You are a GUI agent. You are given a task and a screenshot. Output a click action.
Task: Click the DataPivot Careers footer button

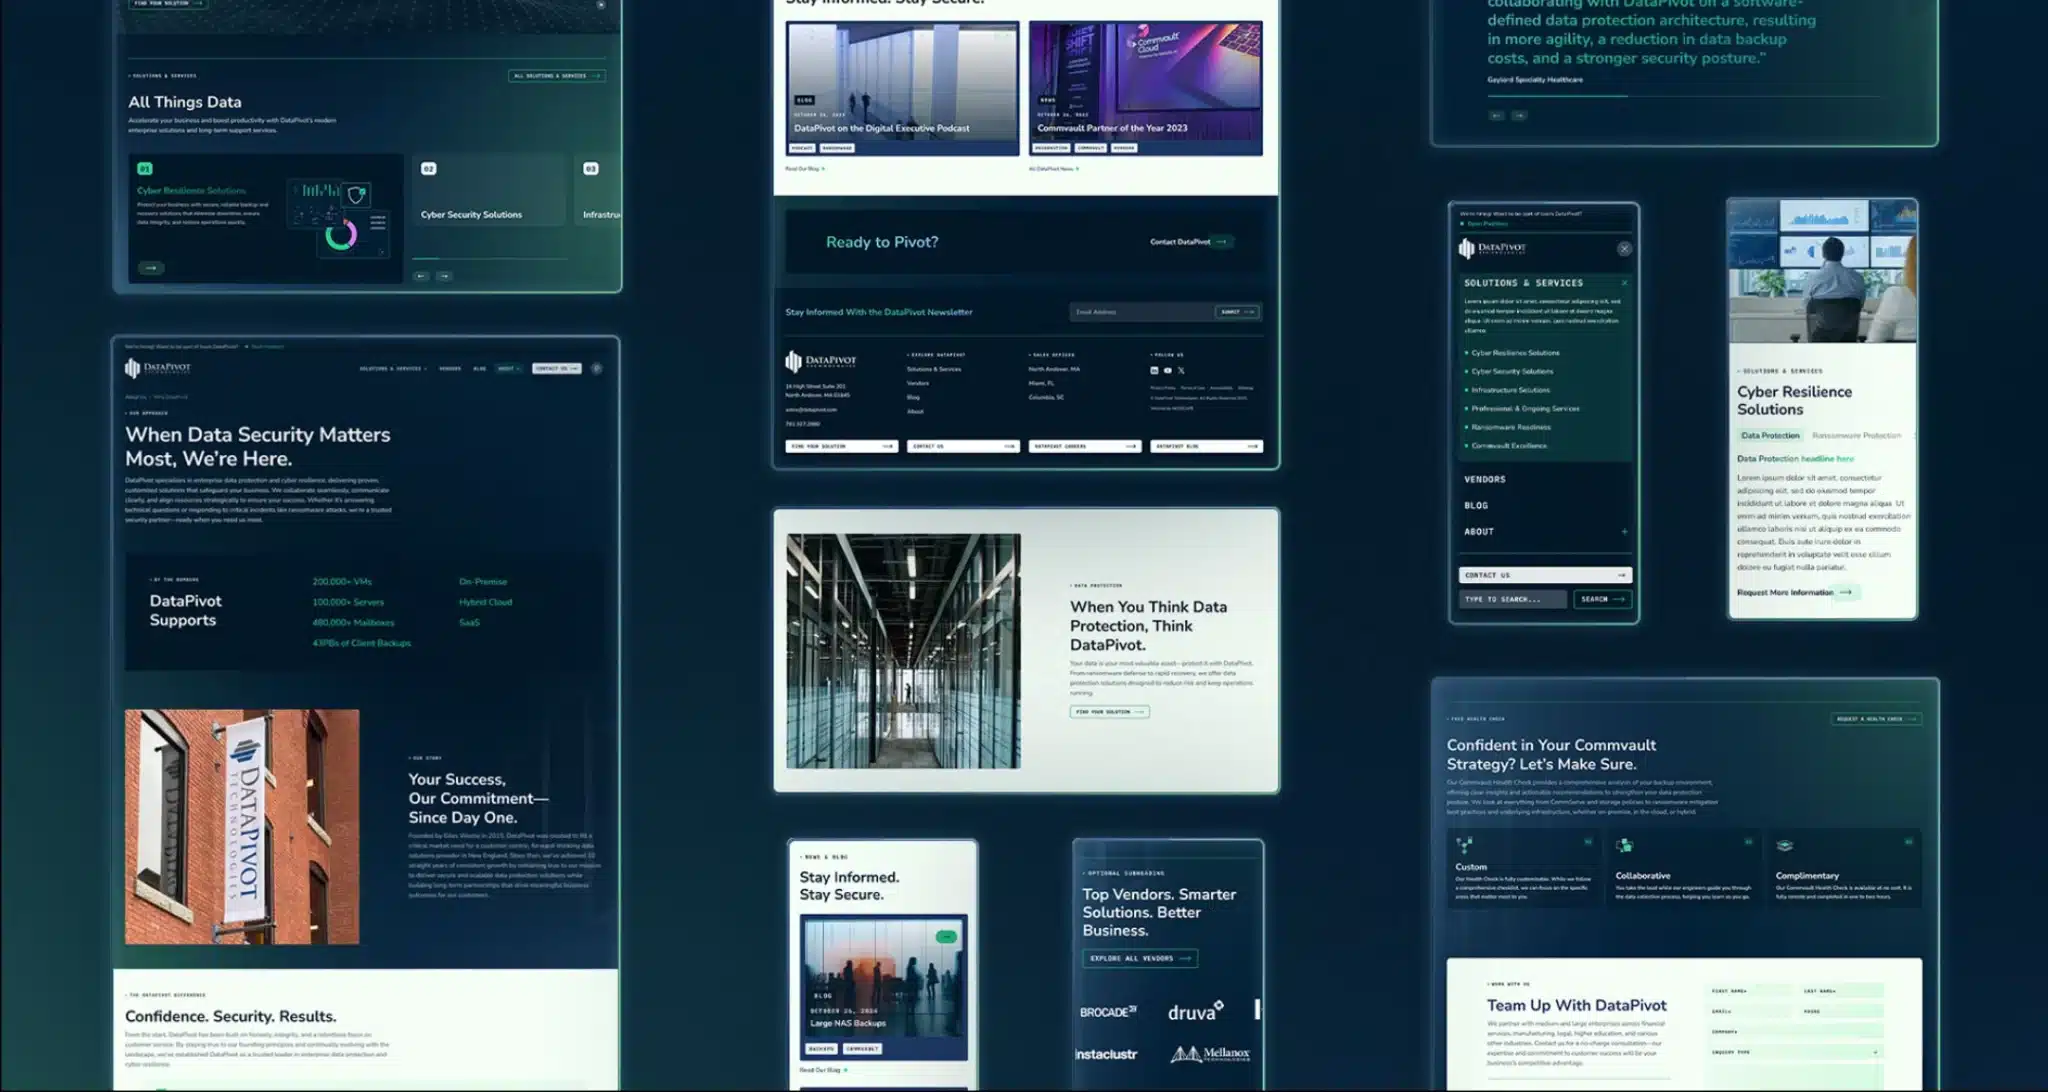pyautogui.click(x=1085, y=446)
